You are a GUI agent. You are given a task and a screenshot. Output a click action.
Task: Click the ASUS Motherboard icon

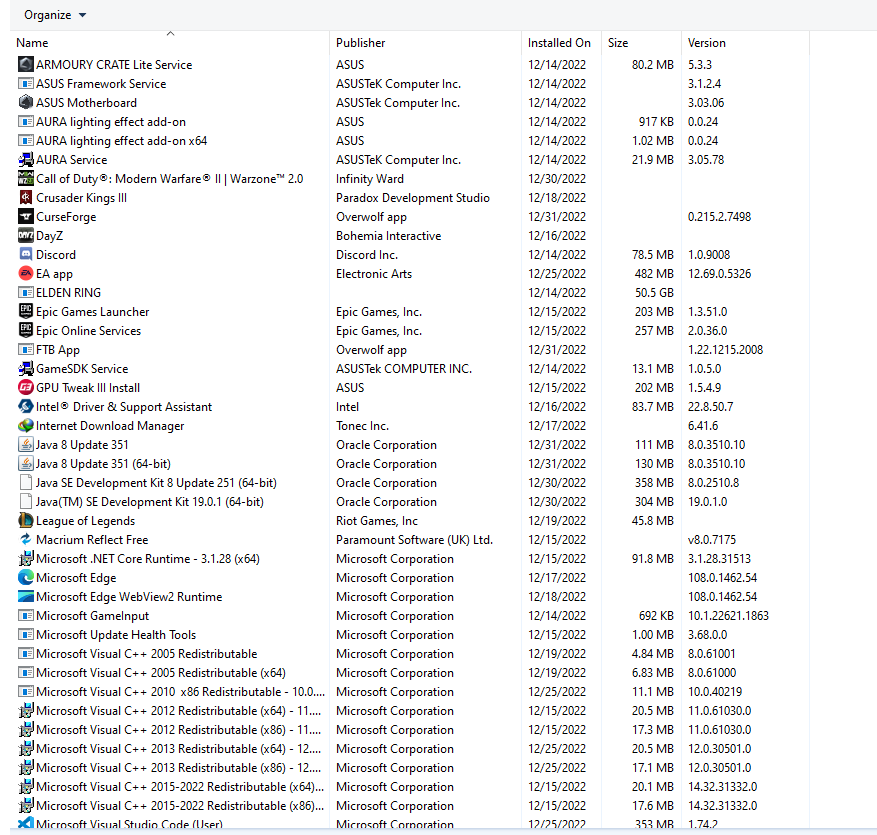coord(26,102)
